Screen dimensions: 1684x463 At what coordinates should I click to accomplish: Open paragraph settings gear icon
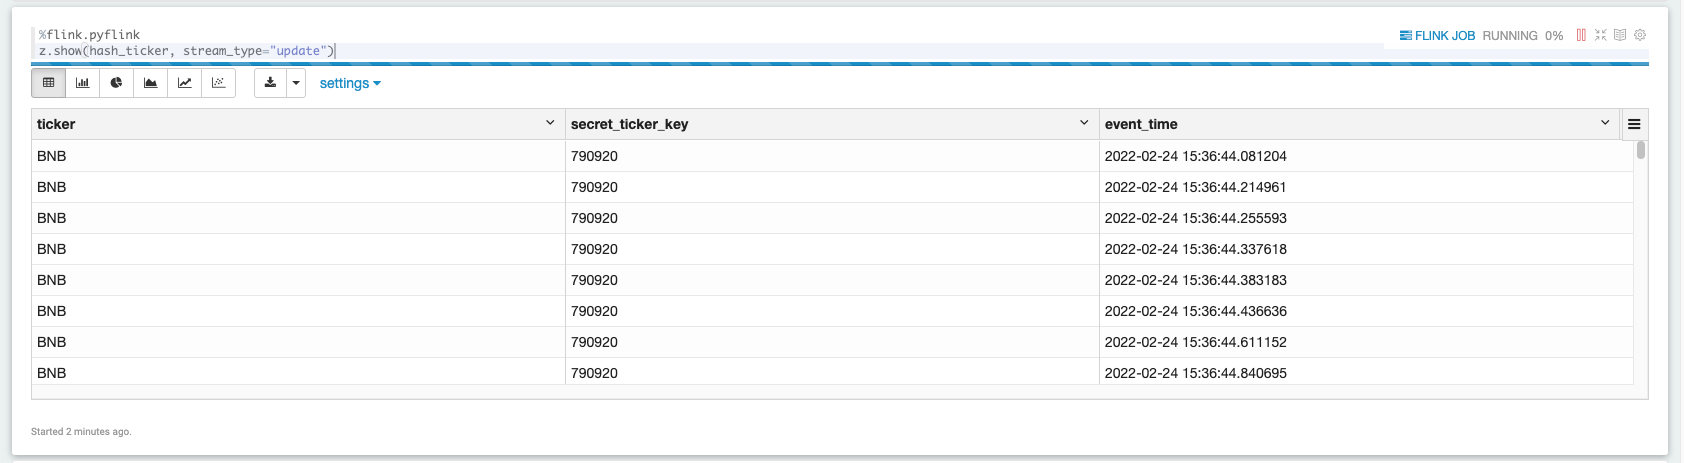pos(1640,35)
